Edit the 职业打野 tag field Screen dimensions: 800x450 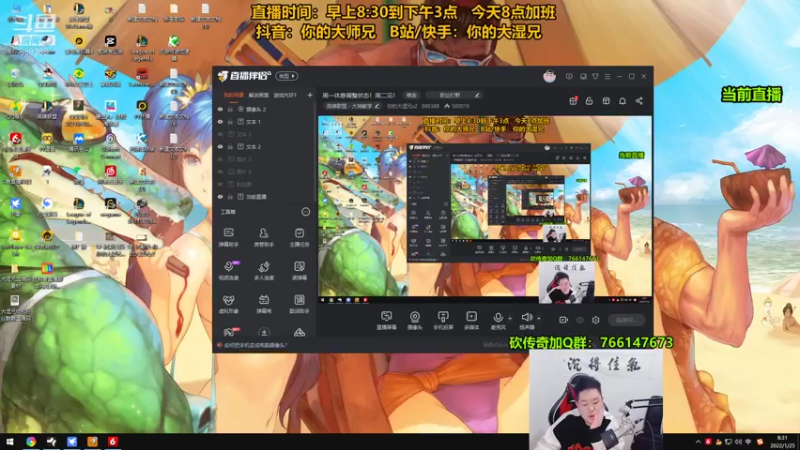pyautogui.click(x=453, y=95)
